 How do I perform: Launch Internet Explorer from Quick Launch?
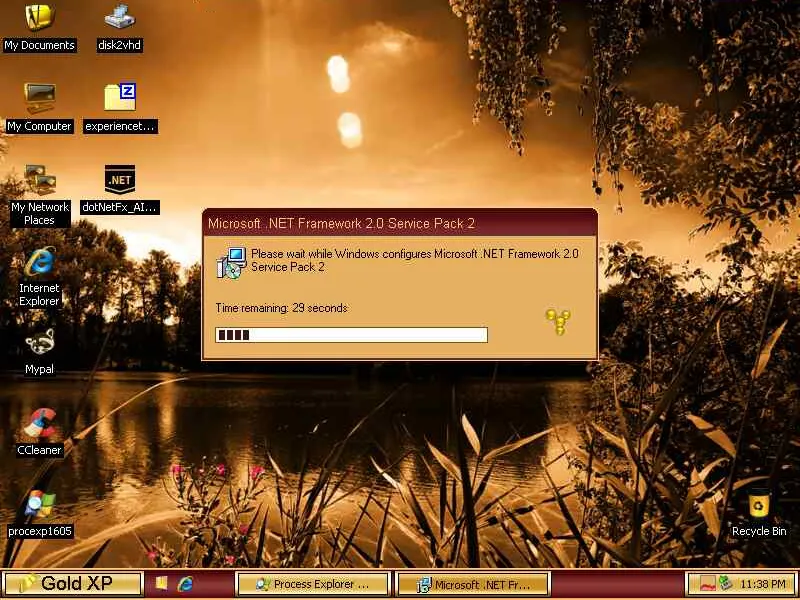[x=185, y=584]
